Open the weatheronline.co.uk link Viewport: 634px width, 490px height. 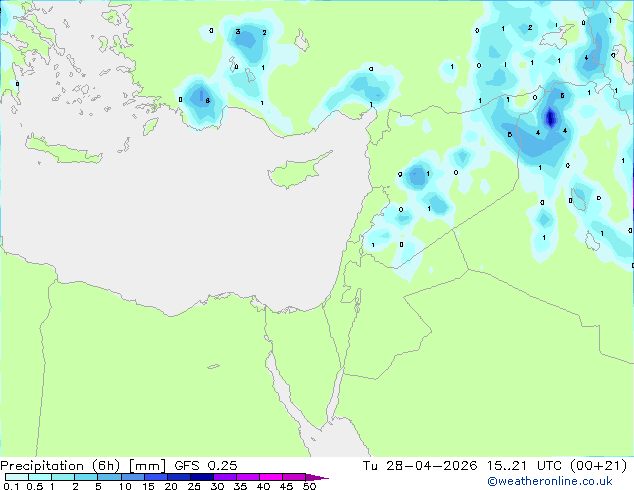[549, 481]
